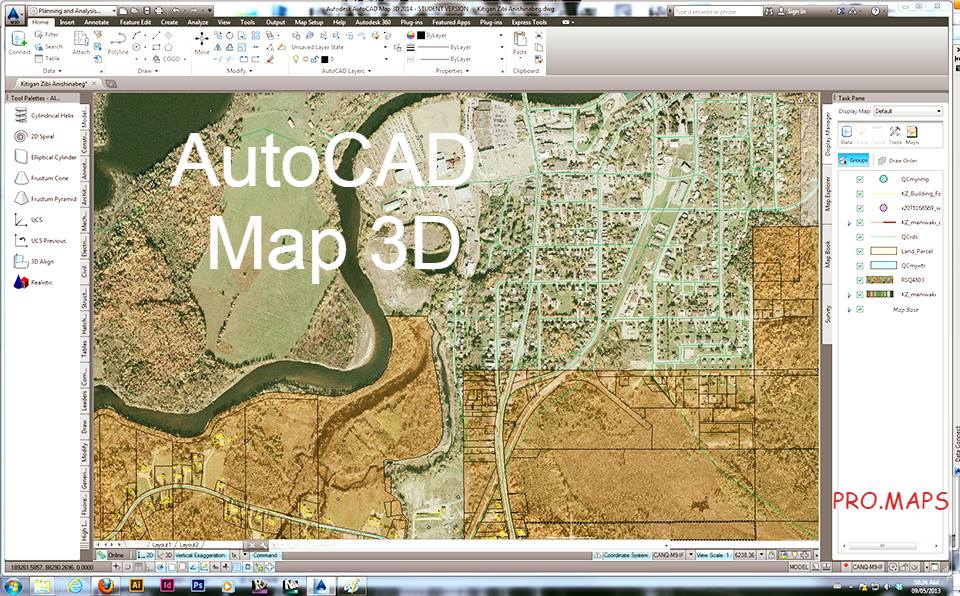Image resolution: width=960 pixels, height=596 pixels.
Task: Open Firefox from the taskbar
Action: coord(105,586)
